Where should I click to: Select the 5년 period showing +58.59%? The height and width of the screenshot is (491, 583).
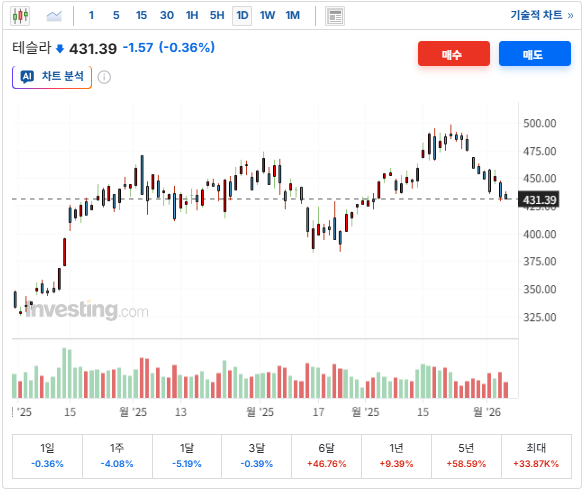(x=466, y=456)
